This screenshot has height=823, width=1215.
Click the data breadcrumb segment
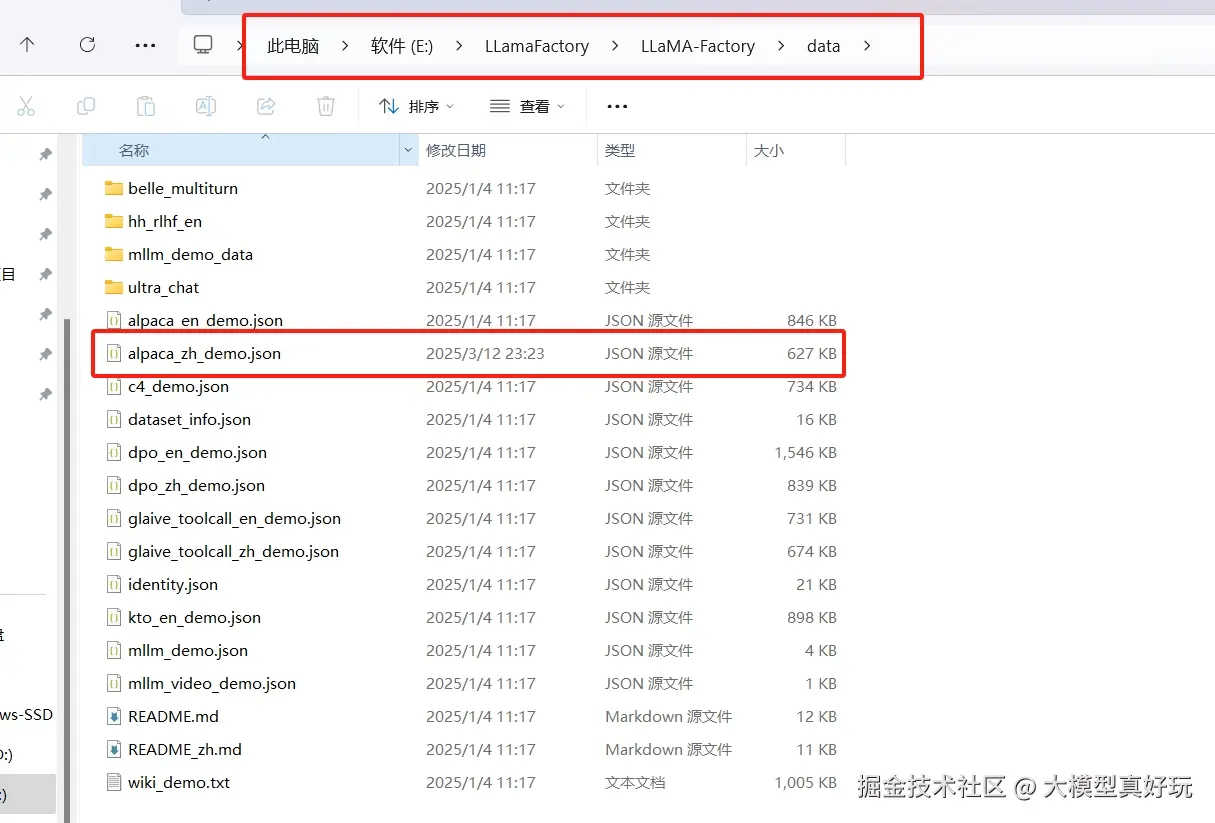(824, 46)
